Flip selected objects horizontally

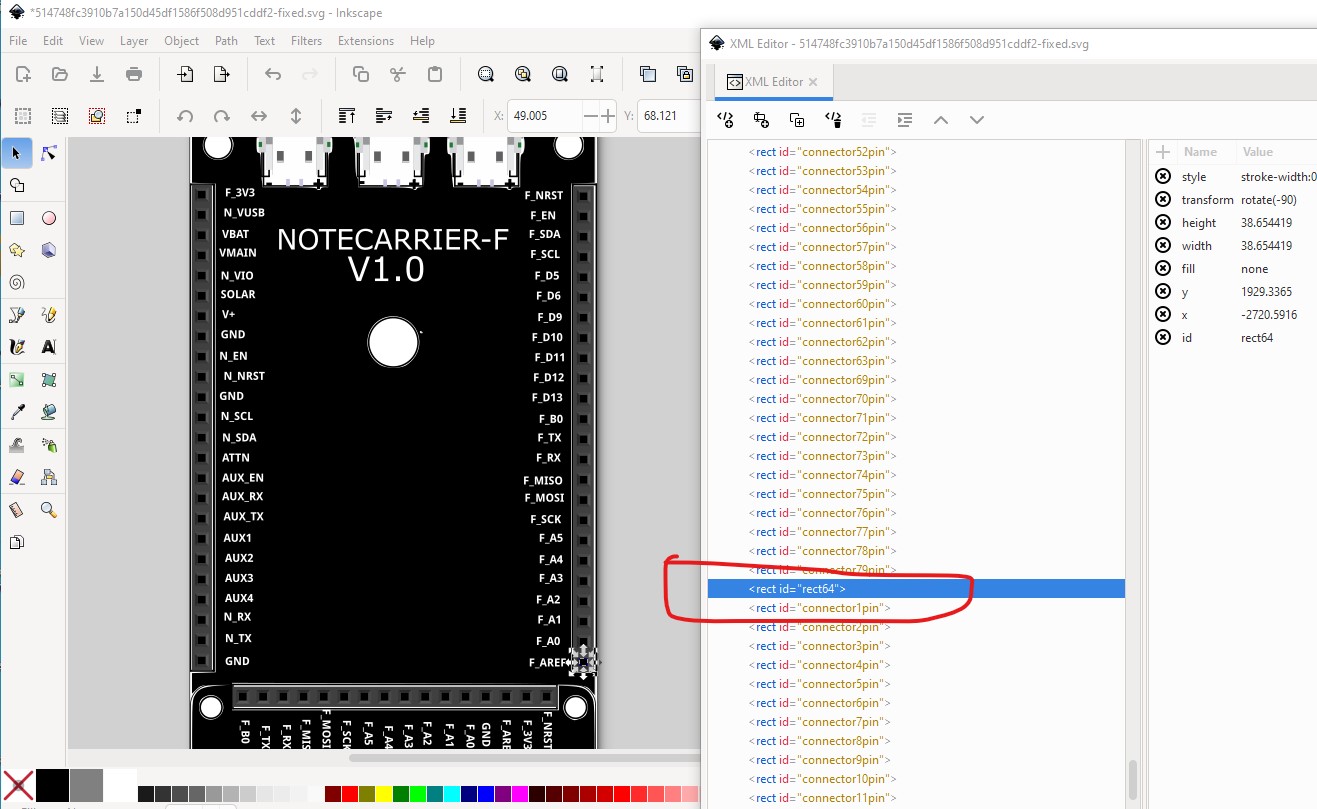pyautogui.click(x=259, y=116)
